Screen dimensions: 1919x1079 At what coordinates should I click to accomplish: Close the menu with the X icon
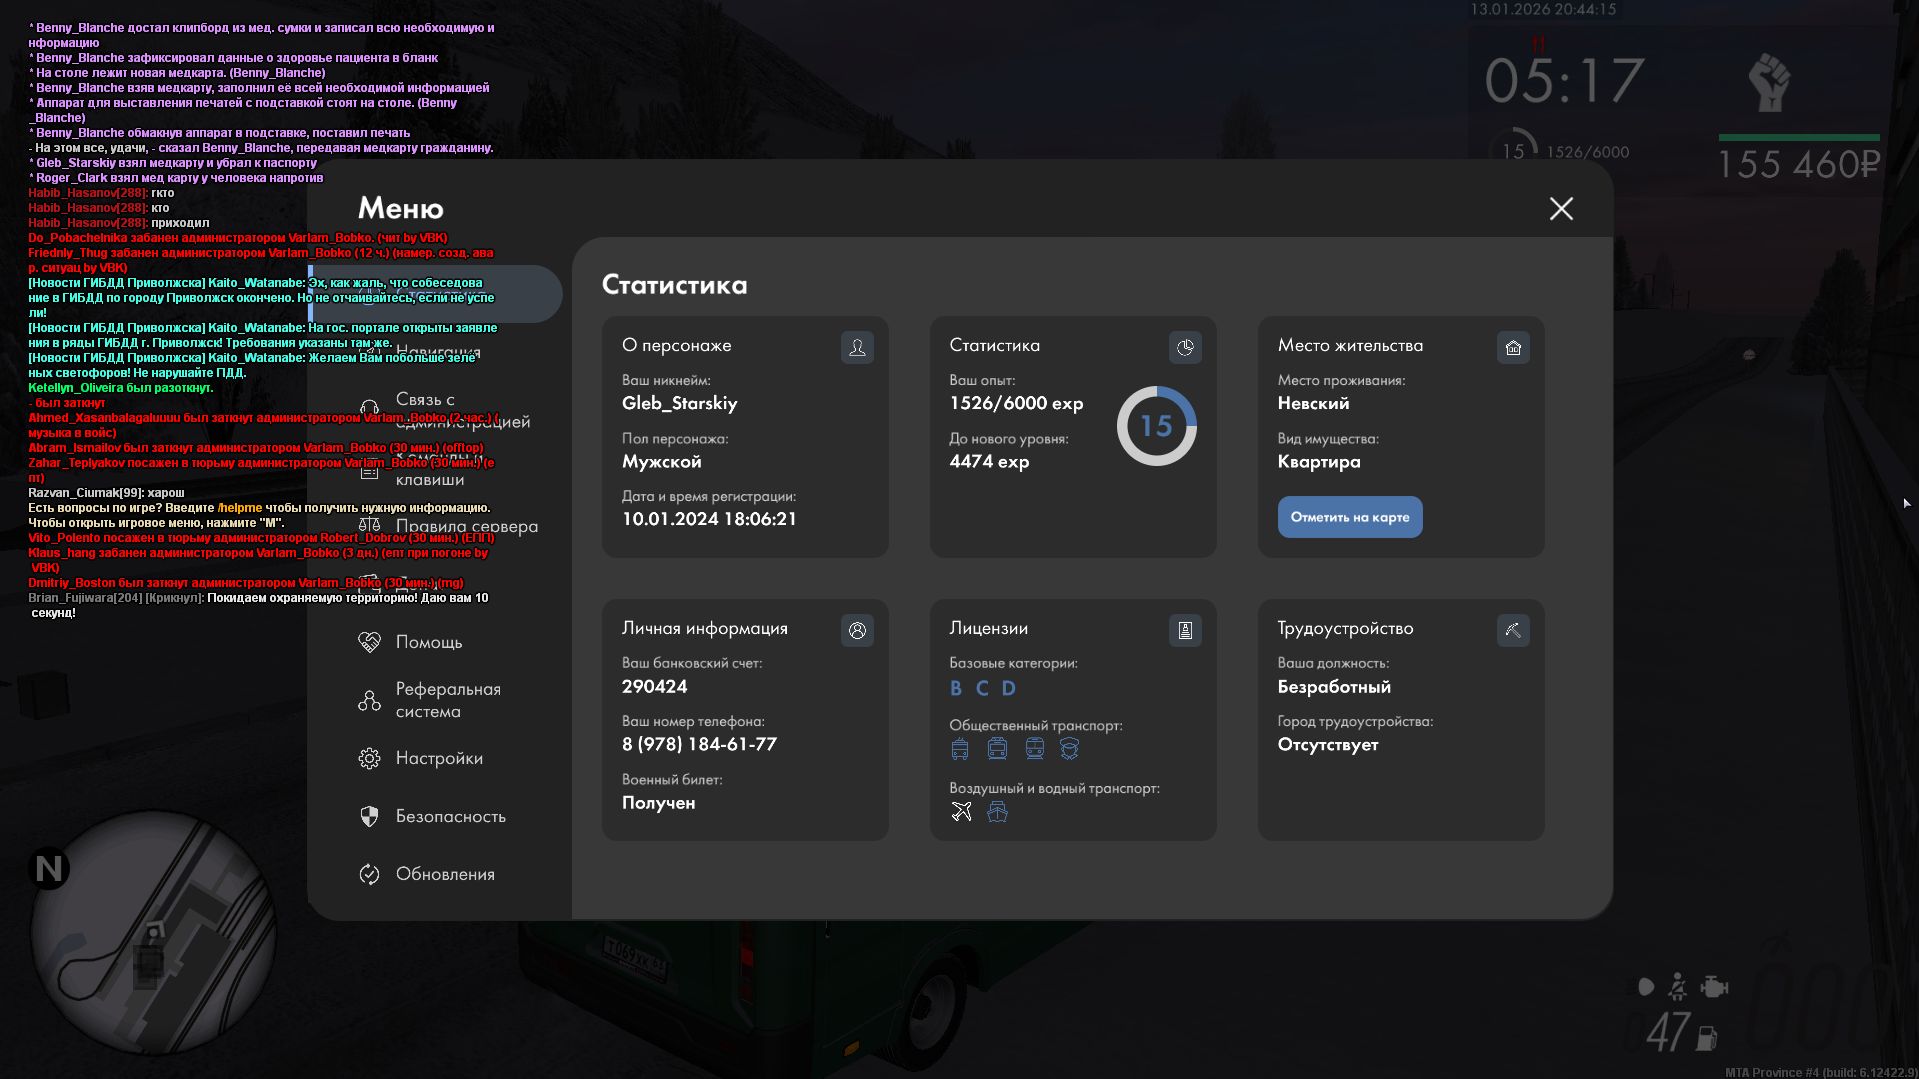click(1561, 208)
